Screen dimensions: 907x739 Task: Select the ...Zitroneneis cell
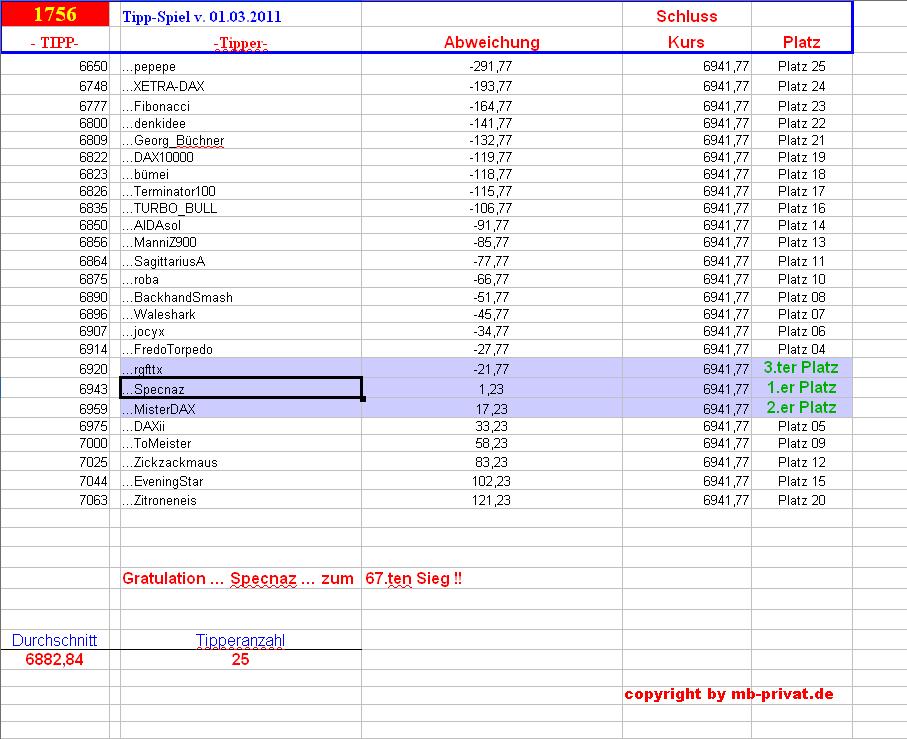241,500
